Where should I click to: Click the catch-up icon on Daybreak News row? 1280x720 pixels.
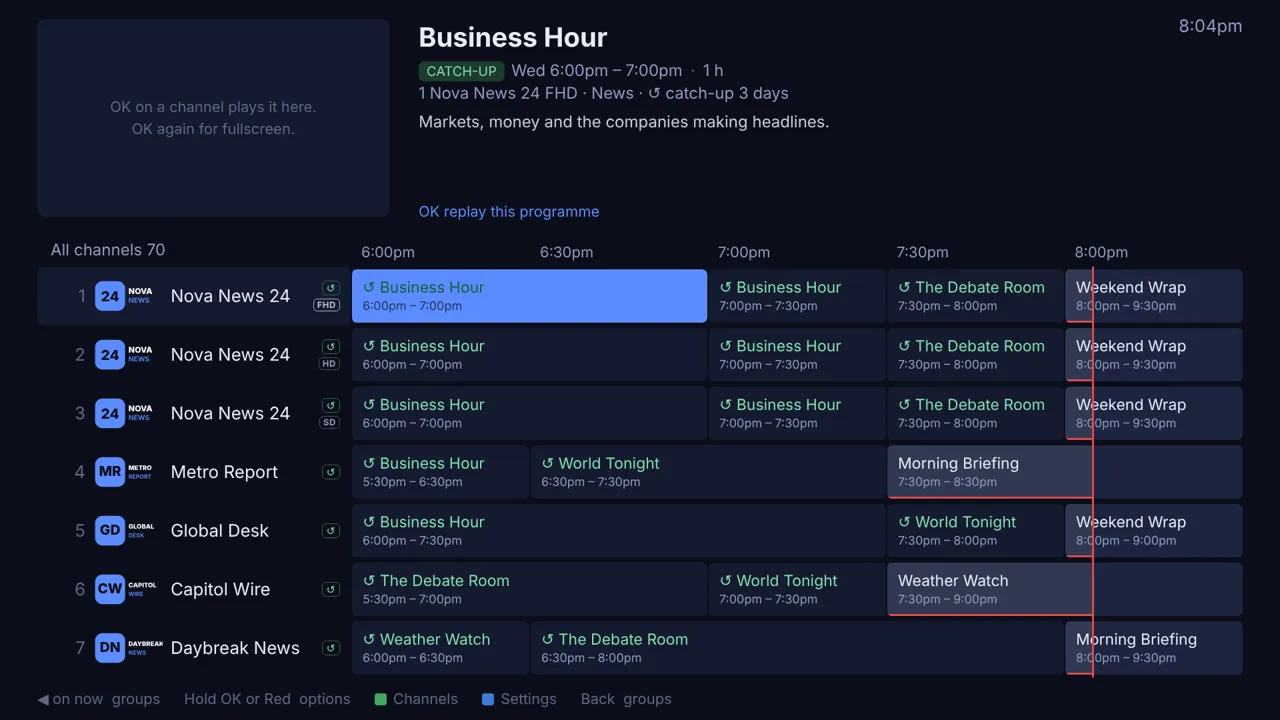[x=331, y=648]
